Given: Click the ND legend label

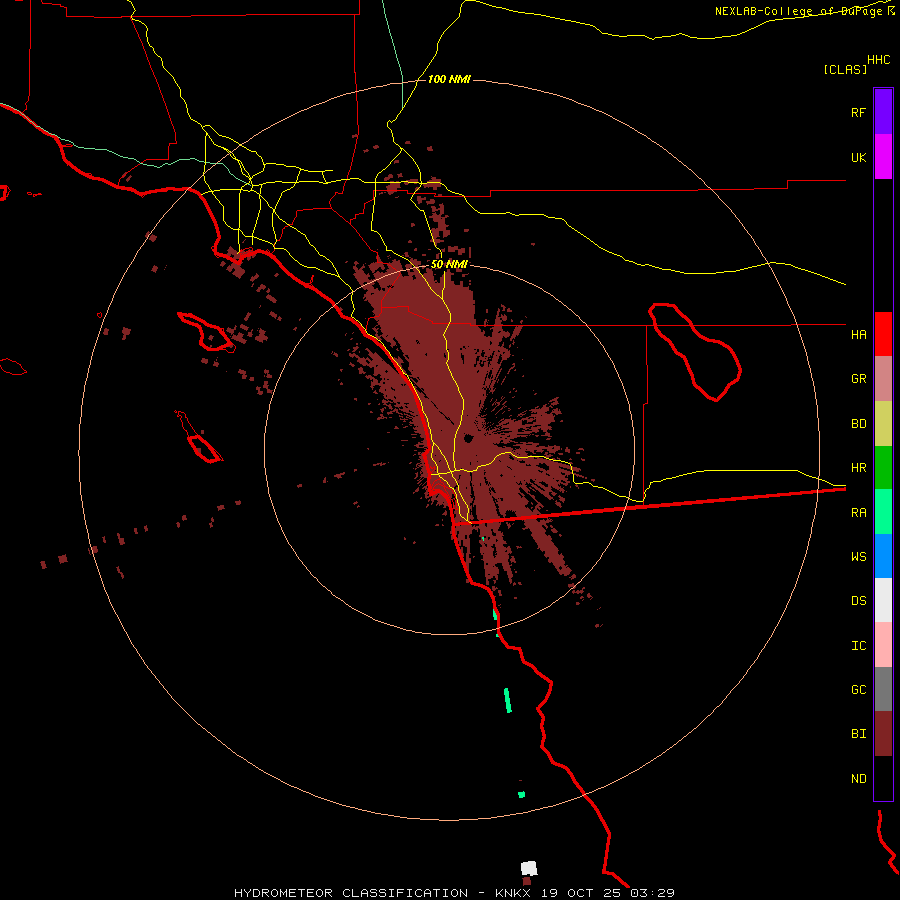Looking at the screenshot, I should pos(858,779).
